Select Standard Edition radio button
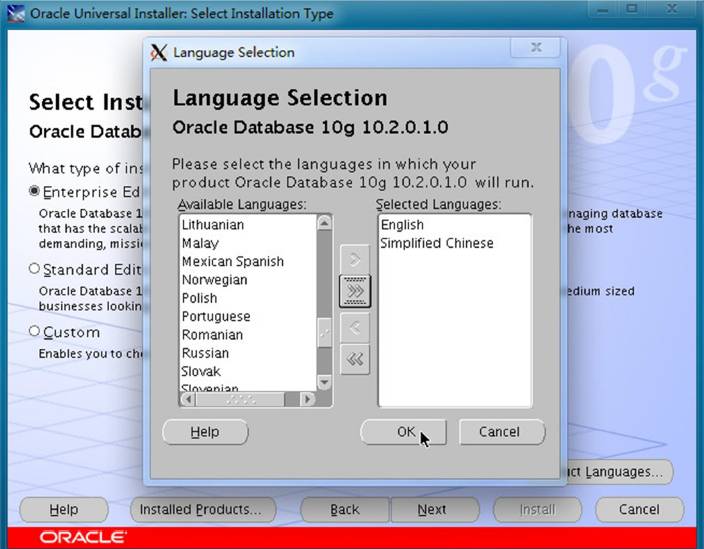Image resolution: width=704 pixels, height=549 pixels. (x=34, y=268)
